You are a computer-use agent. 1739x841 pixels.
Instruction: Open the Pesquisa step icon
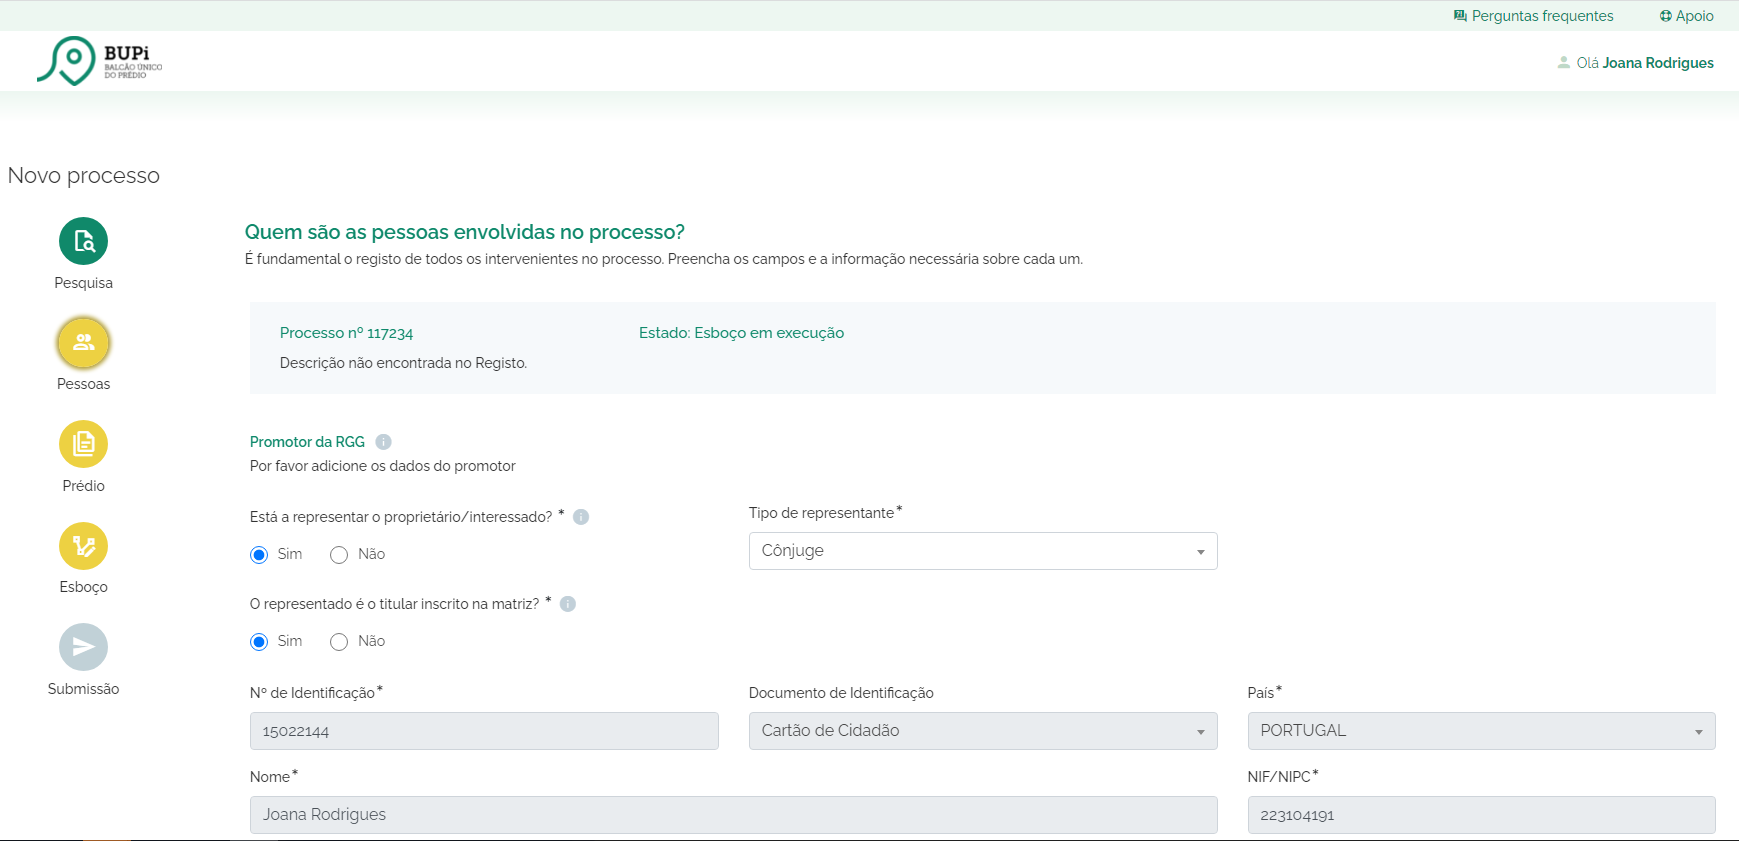[x=83, y=241]
